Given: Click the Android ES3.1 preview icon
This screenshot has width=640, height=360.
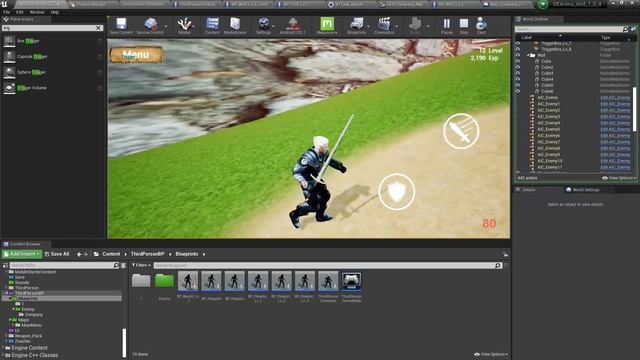Looking at the screenshot, I should click(x=293, y=26).
